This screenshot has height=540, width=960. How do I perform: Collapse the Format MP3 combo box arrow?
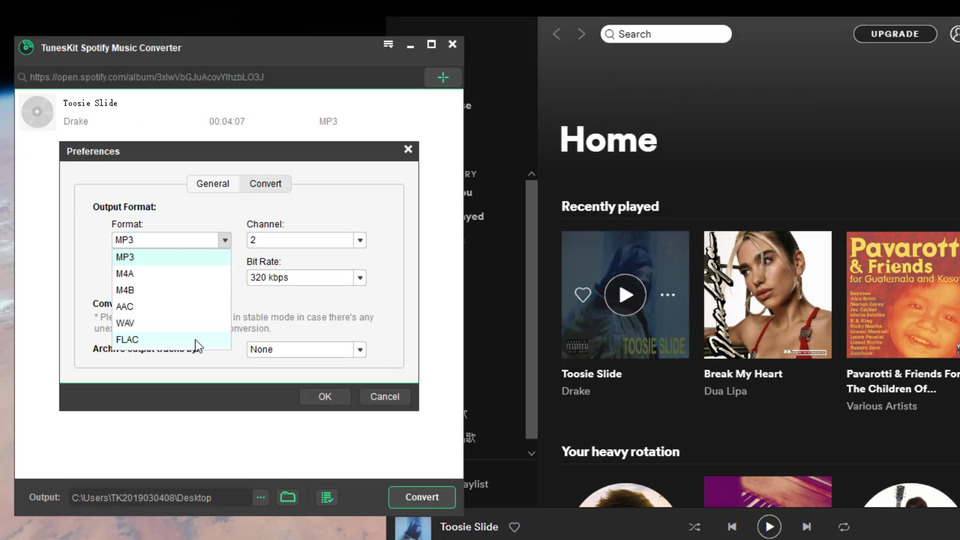pyautogui.click(x=225, y=240)
